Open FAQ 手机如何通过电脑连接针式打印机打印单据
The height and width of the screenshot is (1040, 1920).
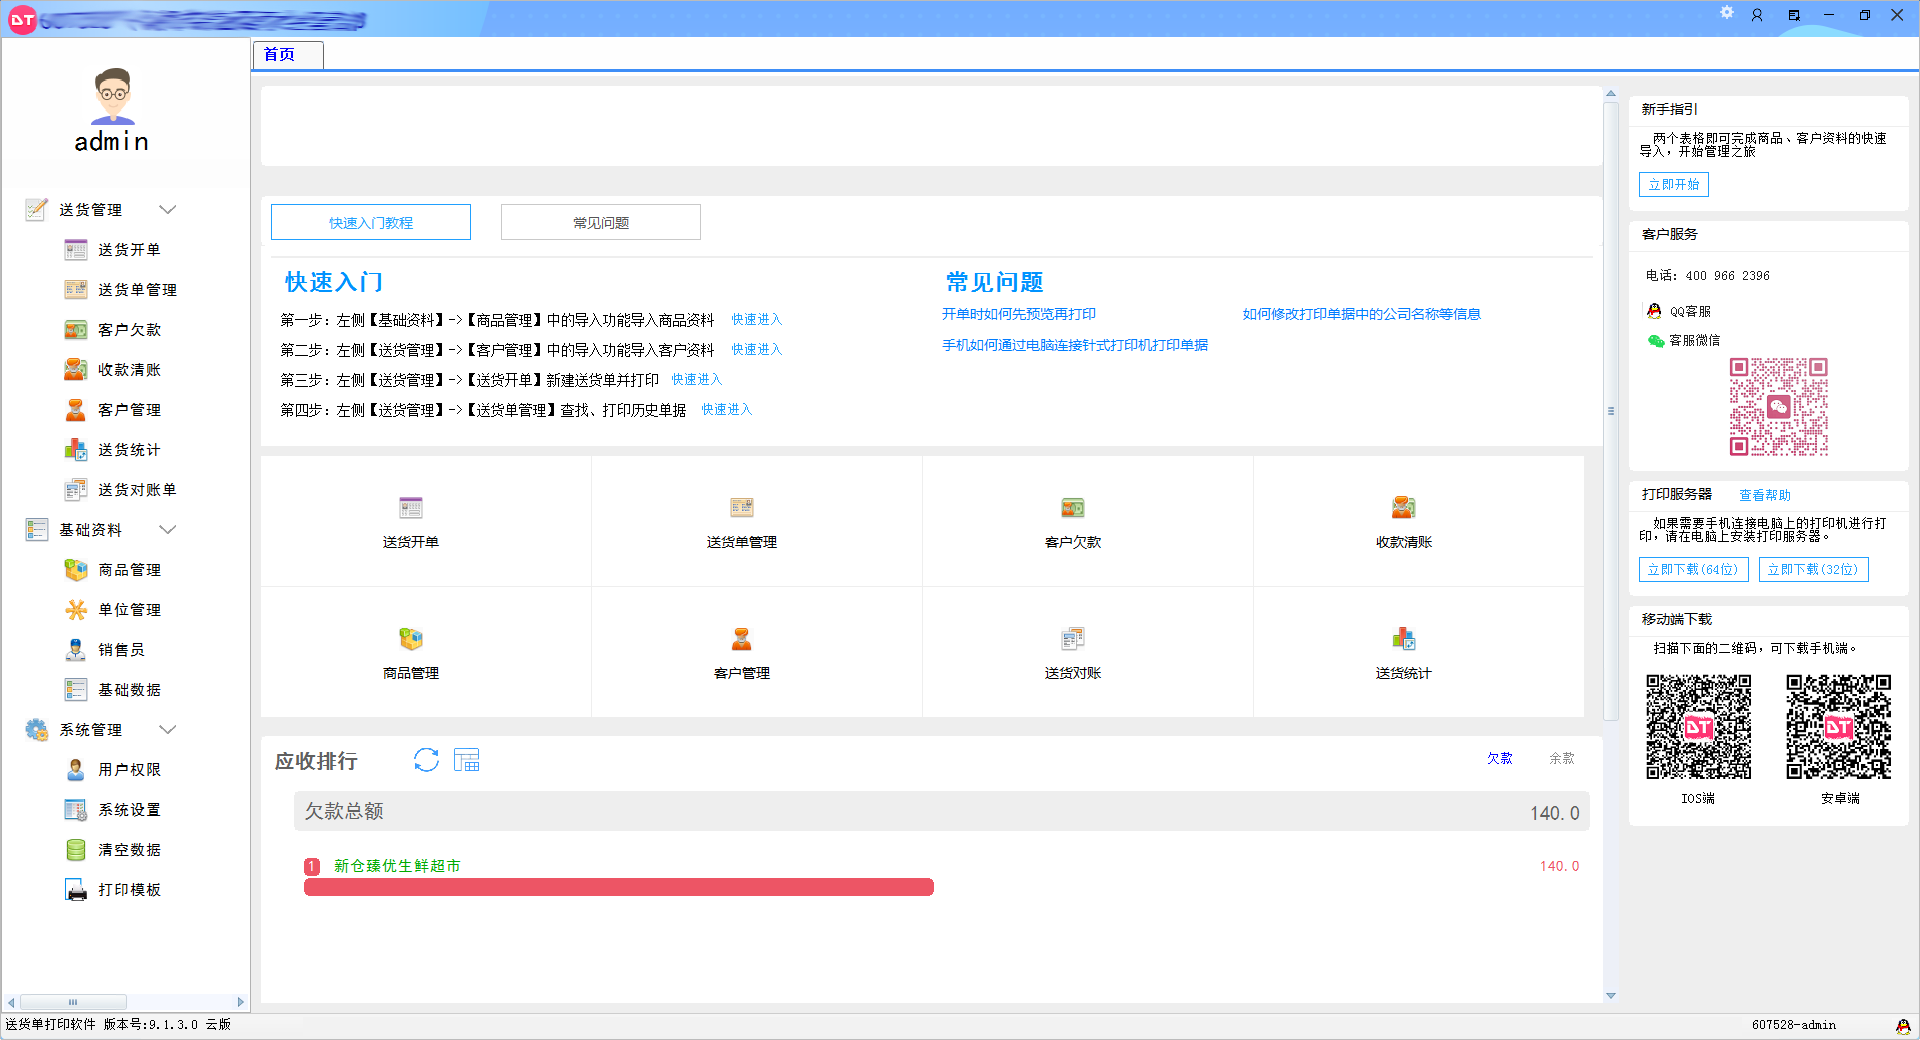1075,345
